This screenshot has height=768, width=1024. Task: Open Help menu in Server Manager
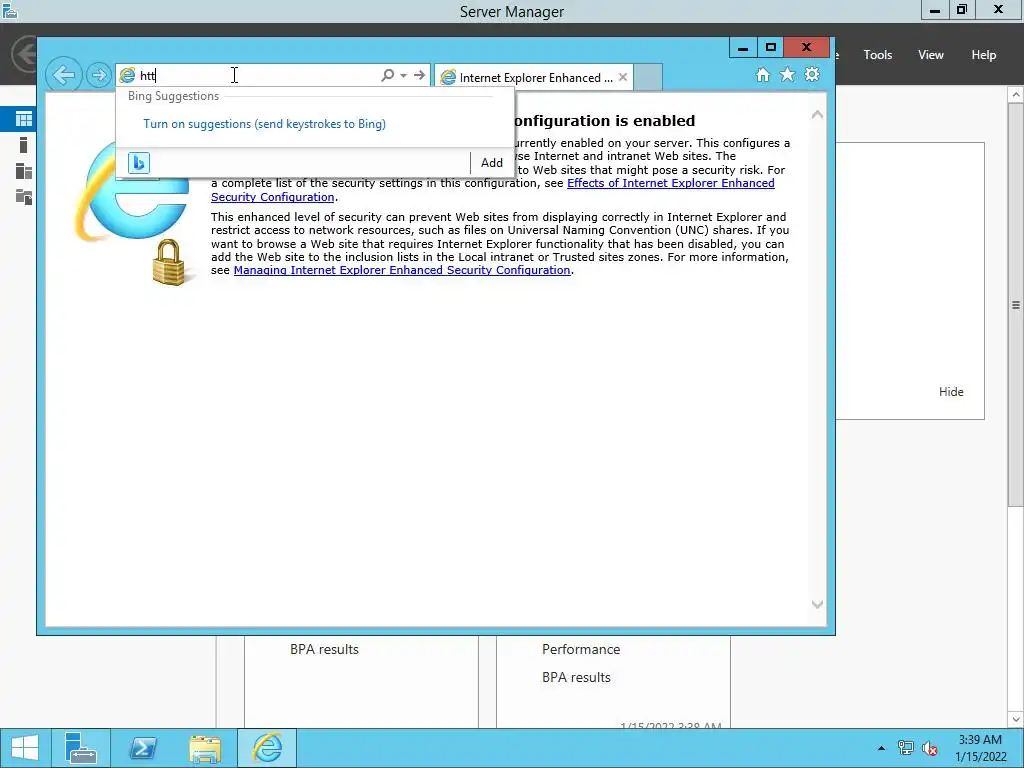[983, 55]
